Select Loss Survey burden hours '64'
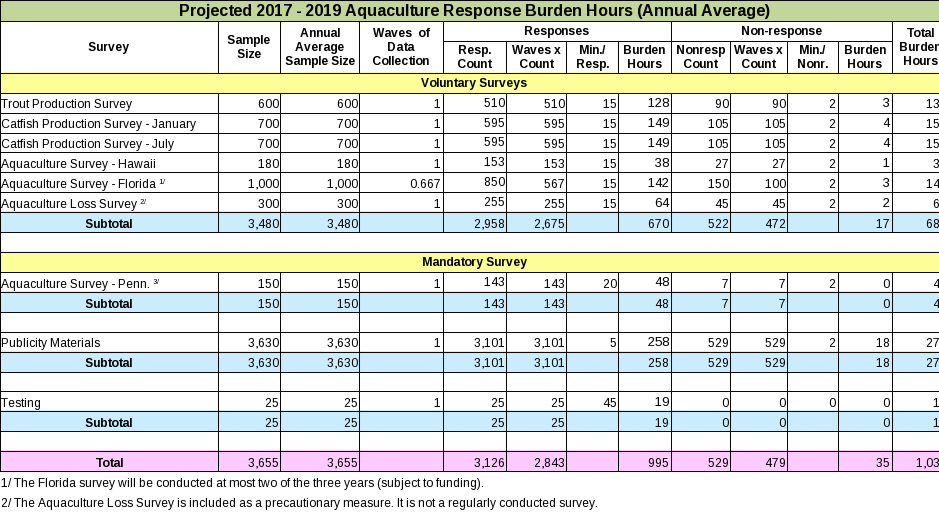 tap(644, 204)
